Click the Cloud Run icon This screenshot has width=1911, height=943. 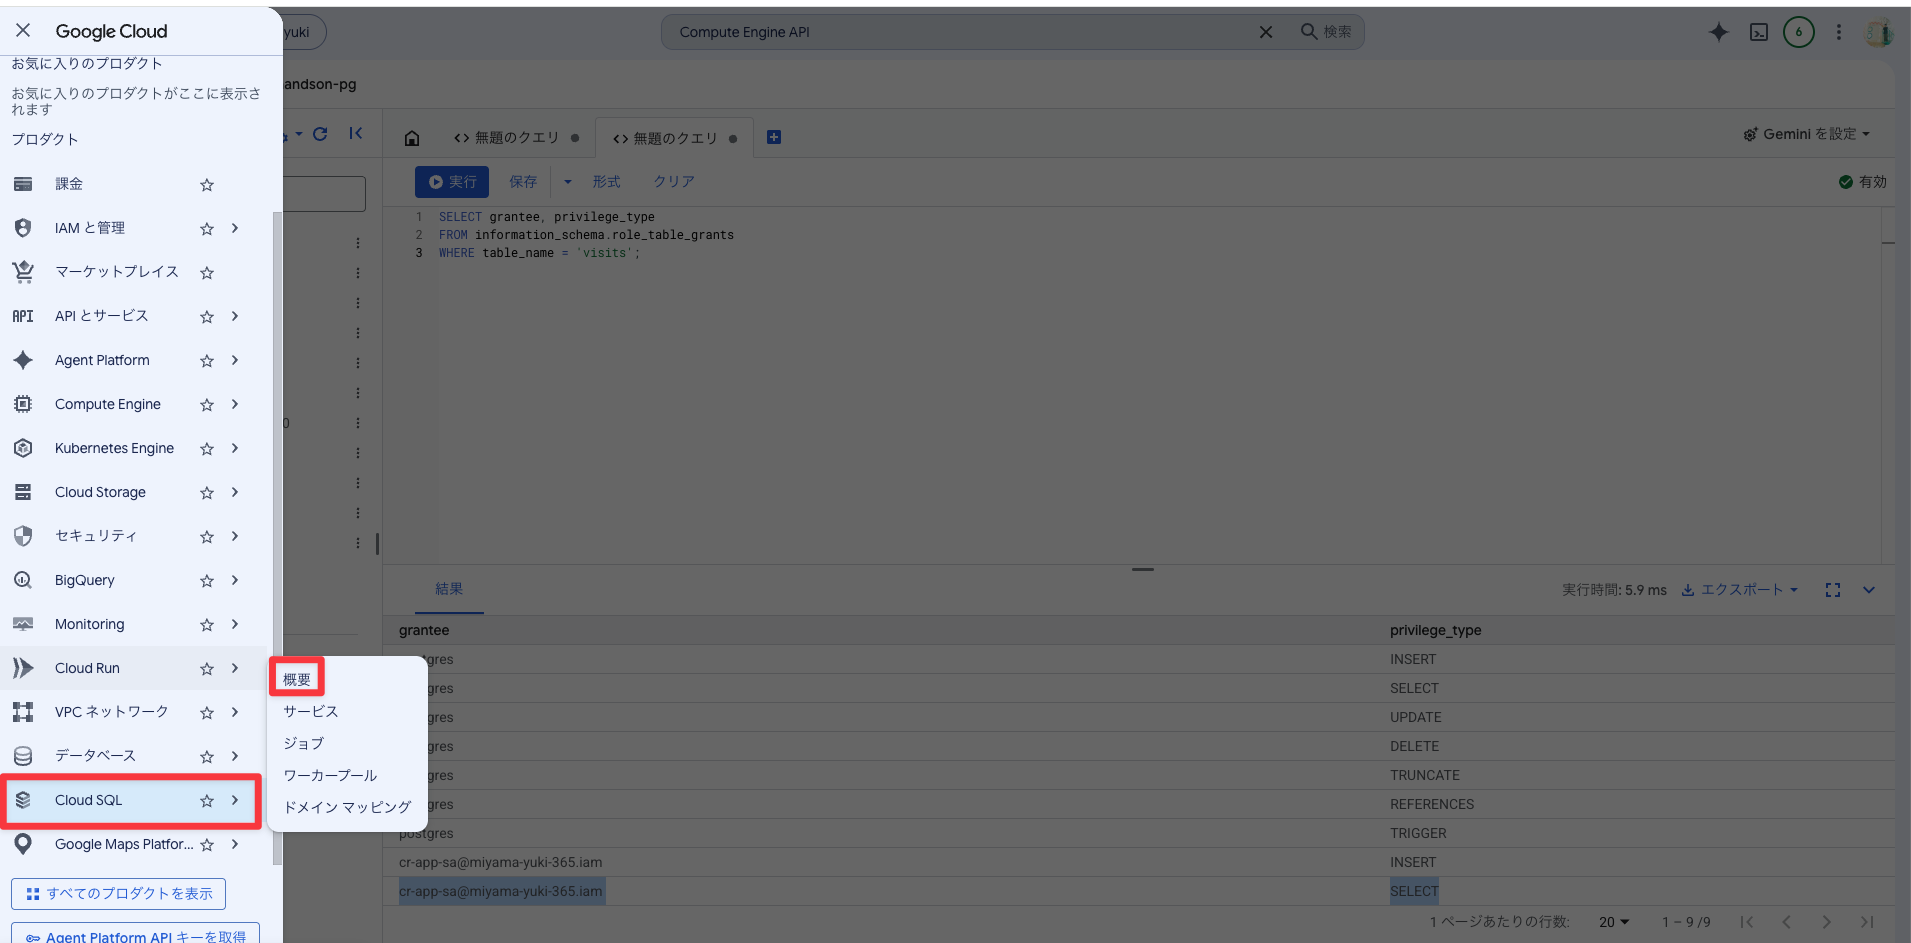(x=23, y=668)
